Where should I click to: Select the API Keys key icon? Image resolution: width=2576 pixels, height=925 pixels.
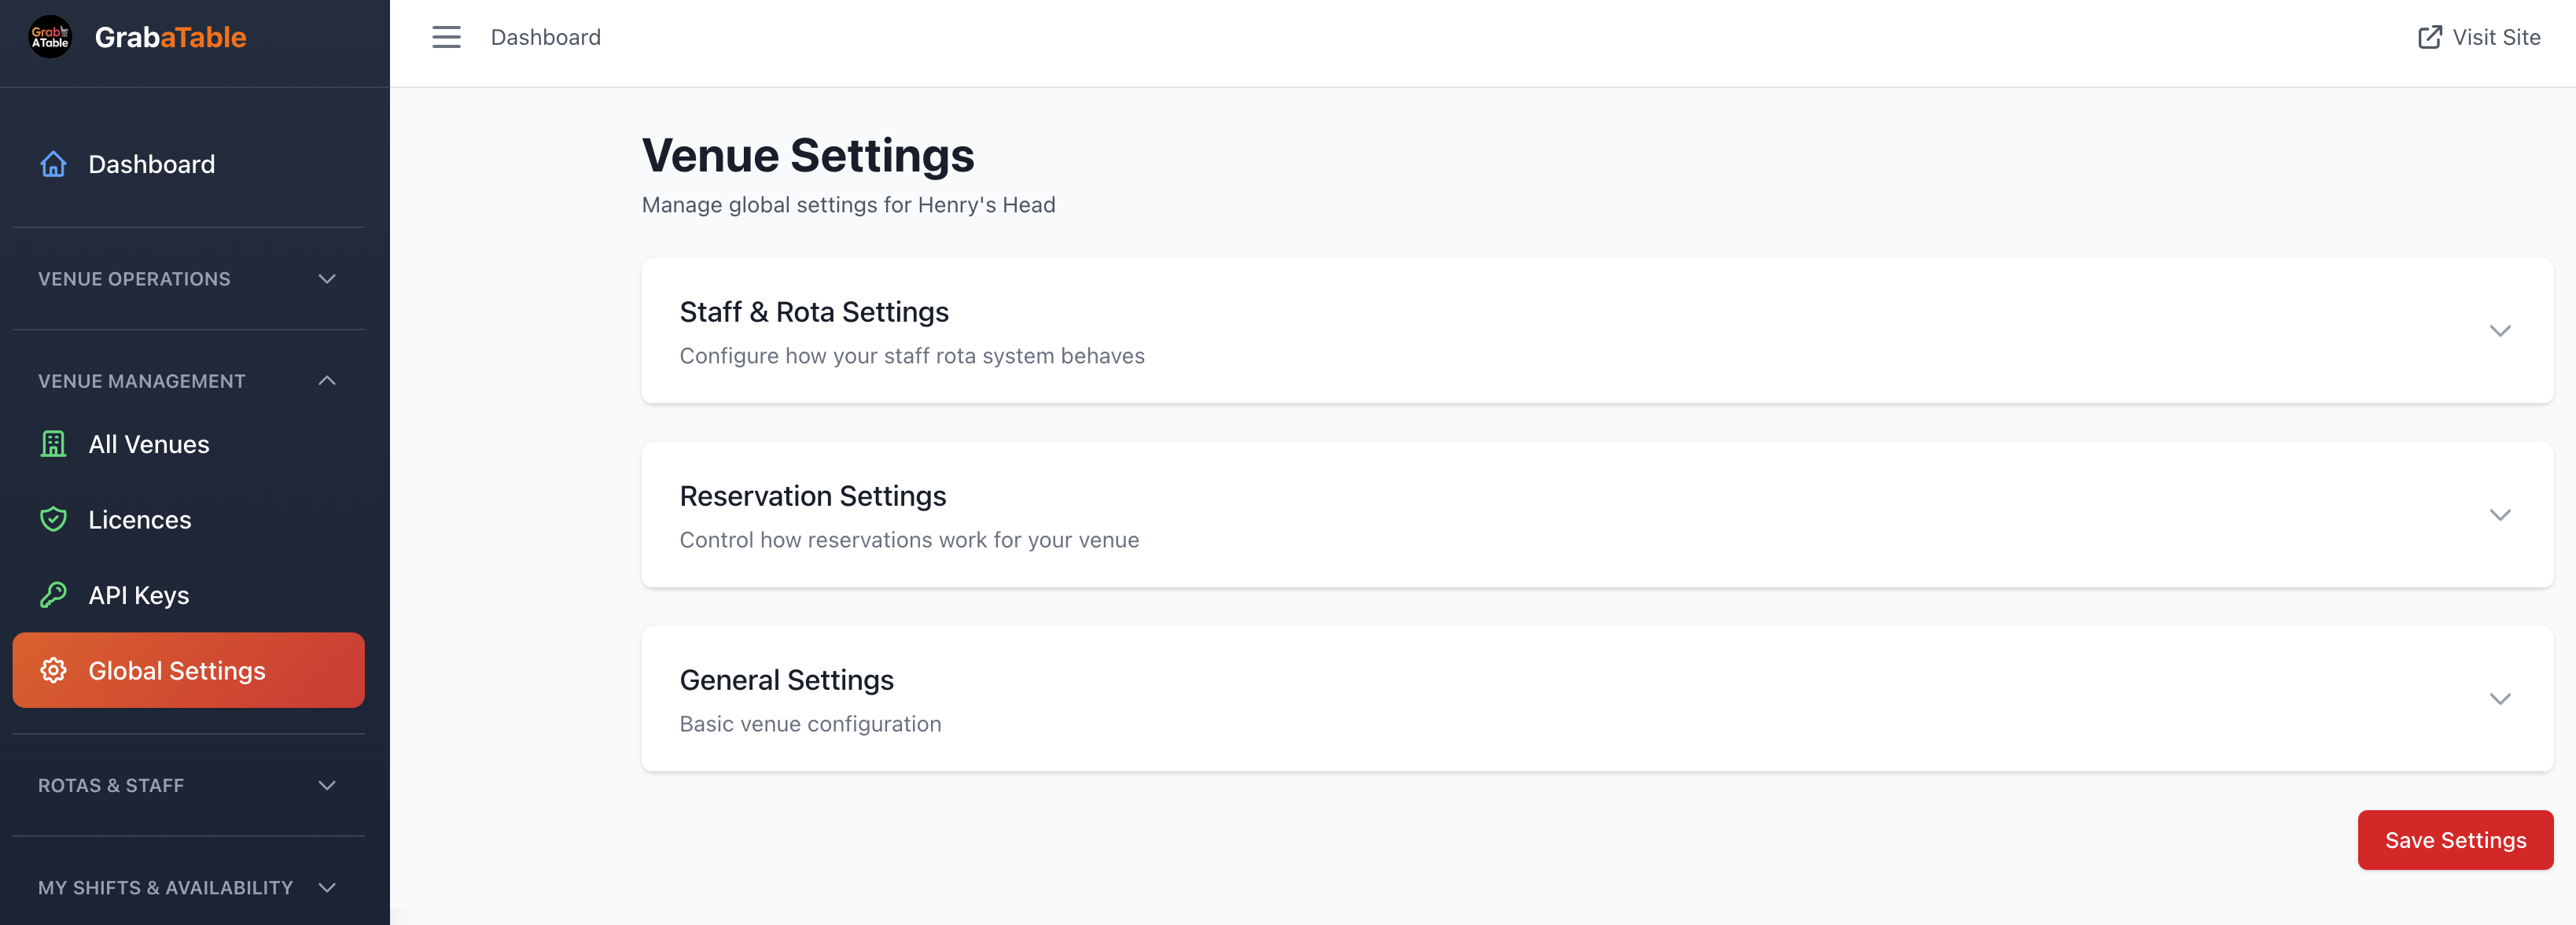pyautogui.click(x=53, y=594)
